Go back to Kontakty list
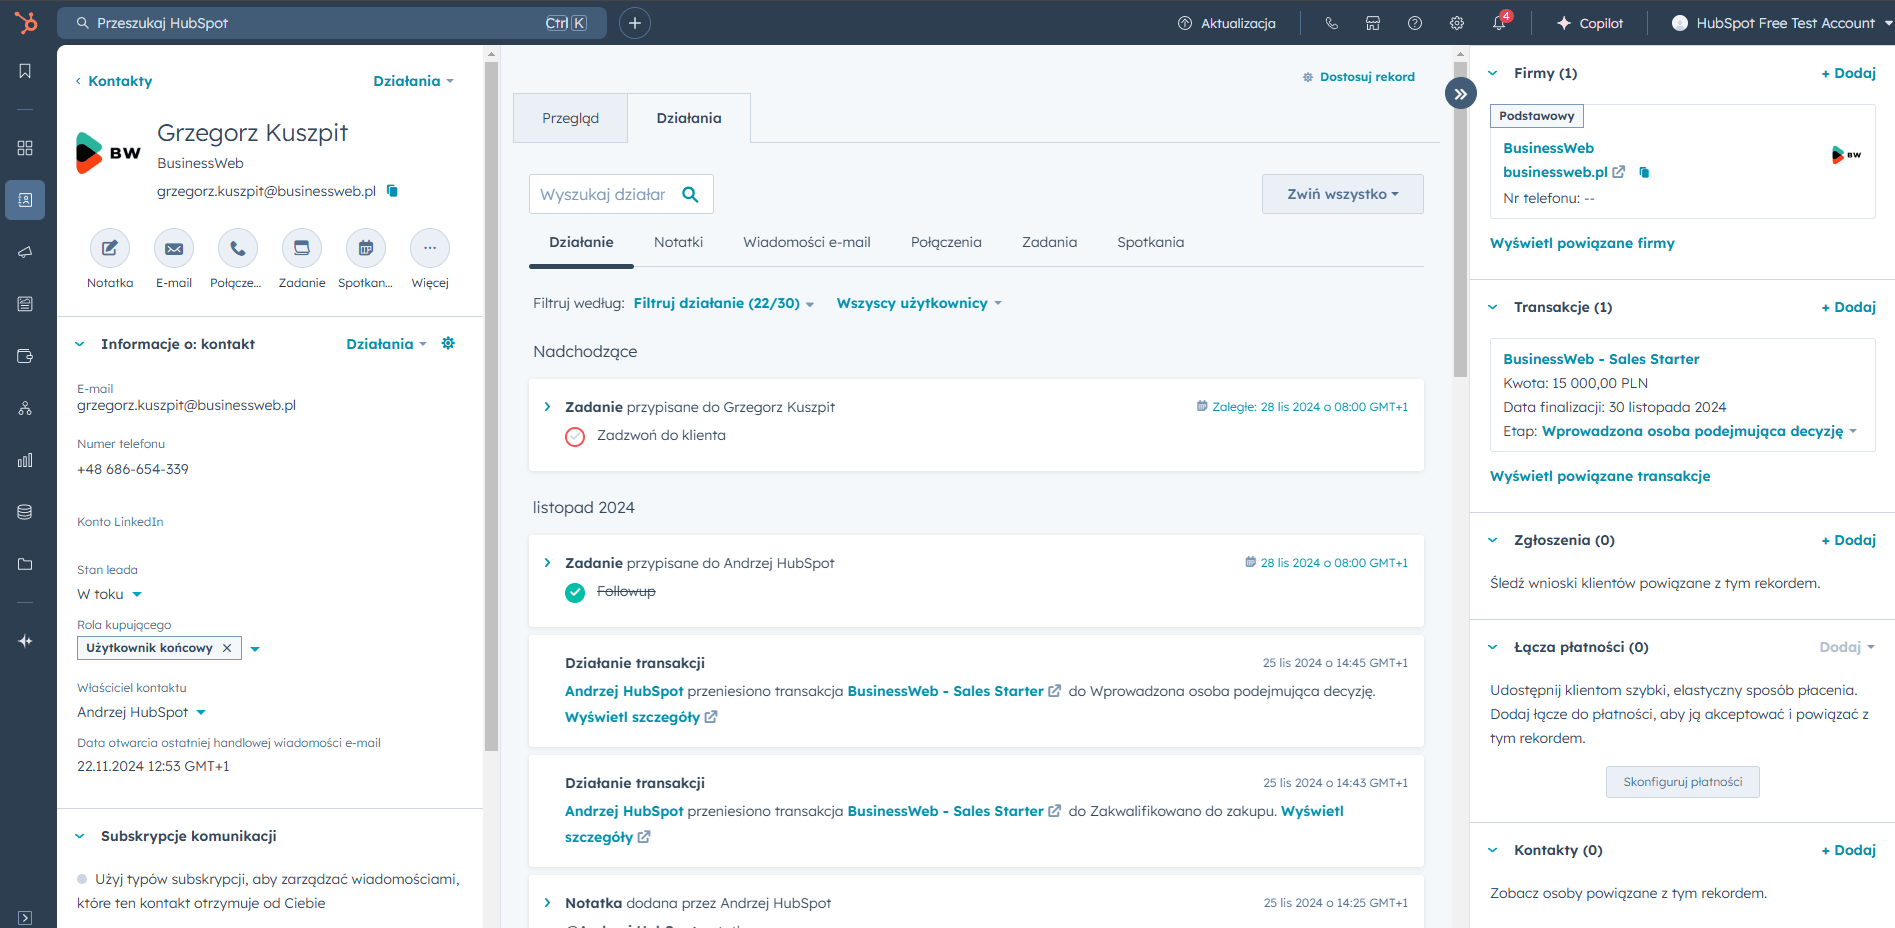1895x928 pixels. click(114, 81)
